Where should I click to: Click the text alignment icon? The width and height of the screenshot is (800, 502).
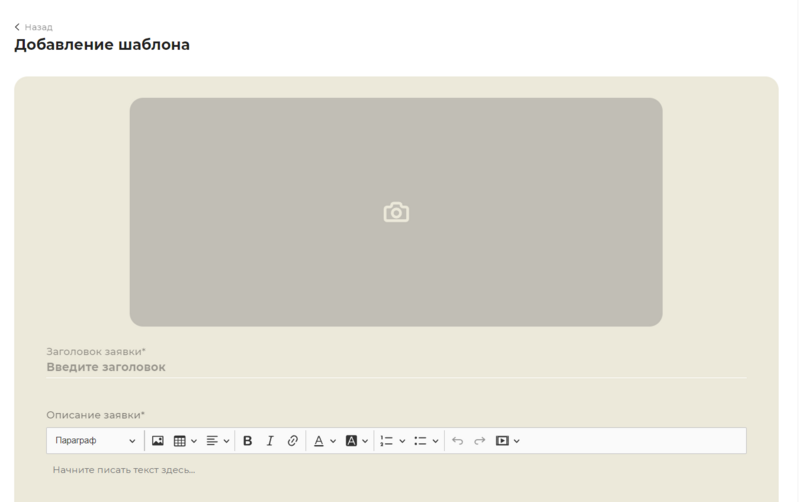pos(212,441)
